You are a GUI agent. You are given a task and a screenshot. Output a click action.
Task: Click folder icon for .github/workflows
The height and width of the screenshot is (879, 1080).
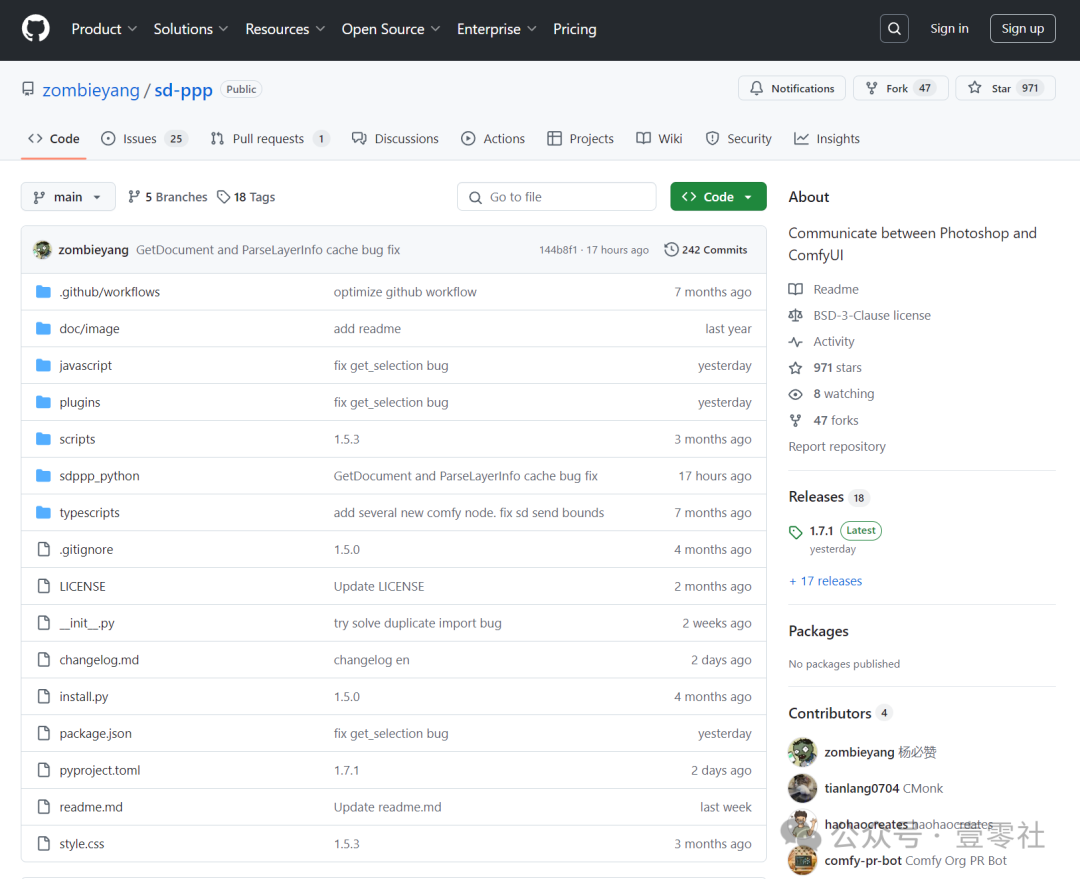click(x=43, y=292)
